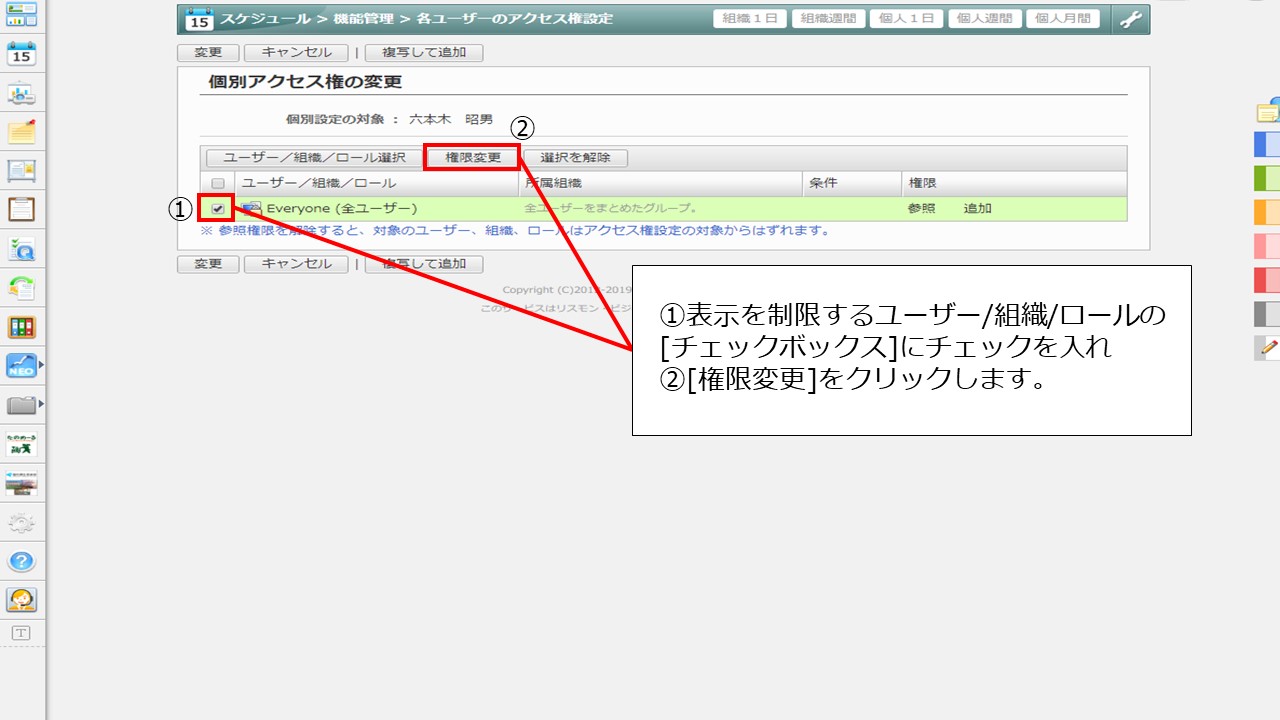The image size is (1280, 720).
Task: Expand the arrow next to the grey folder icon
Action: click(x=41, y=404)
